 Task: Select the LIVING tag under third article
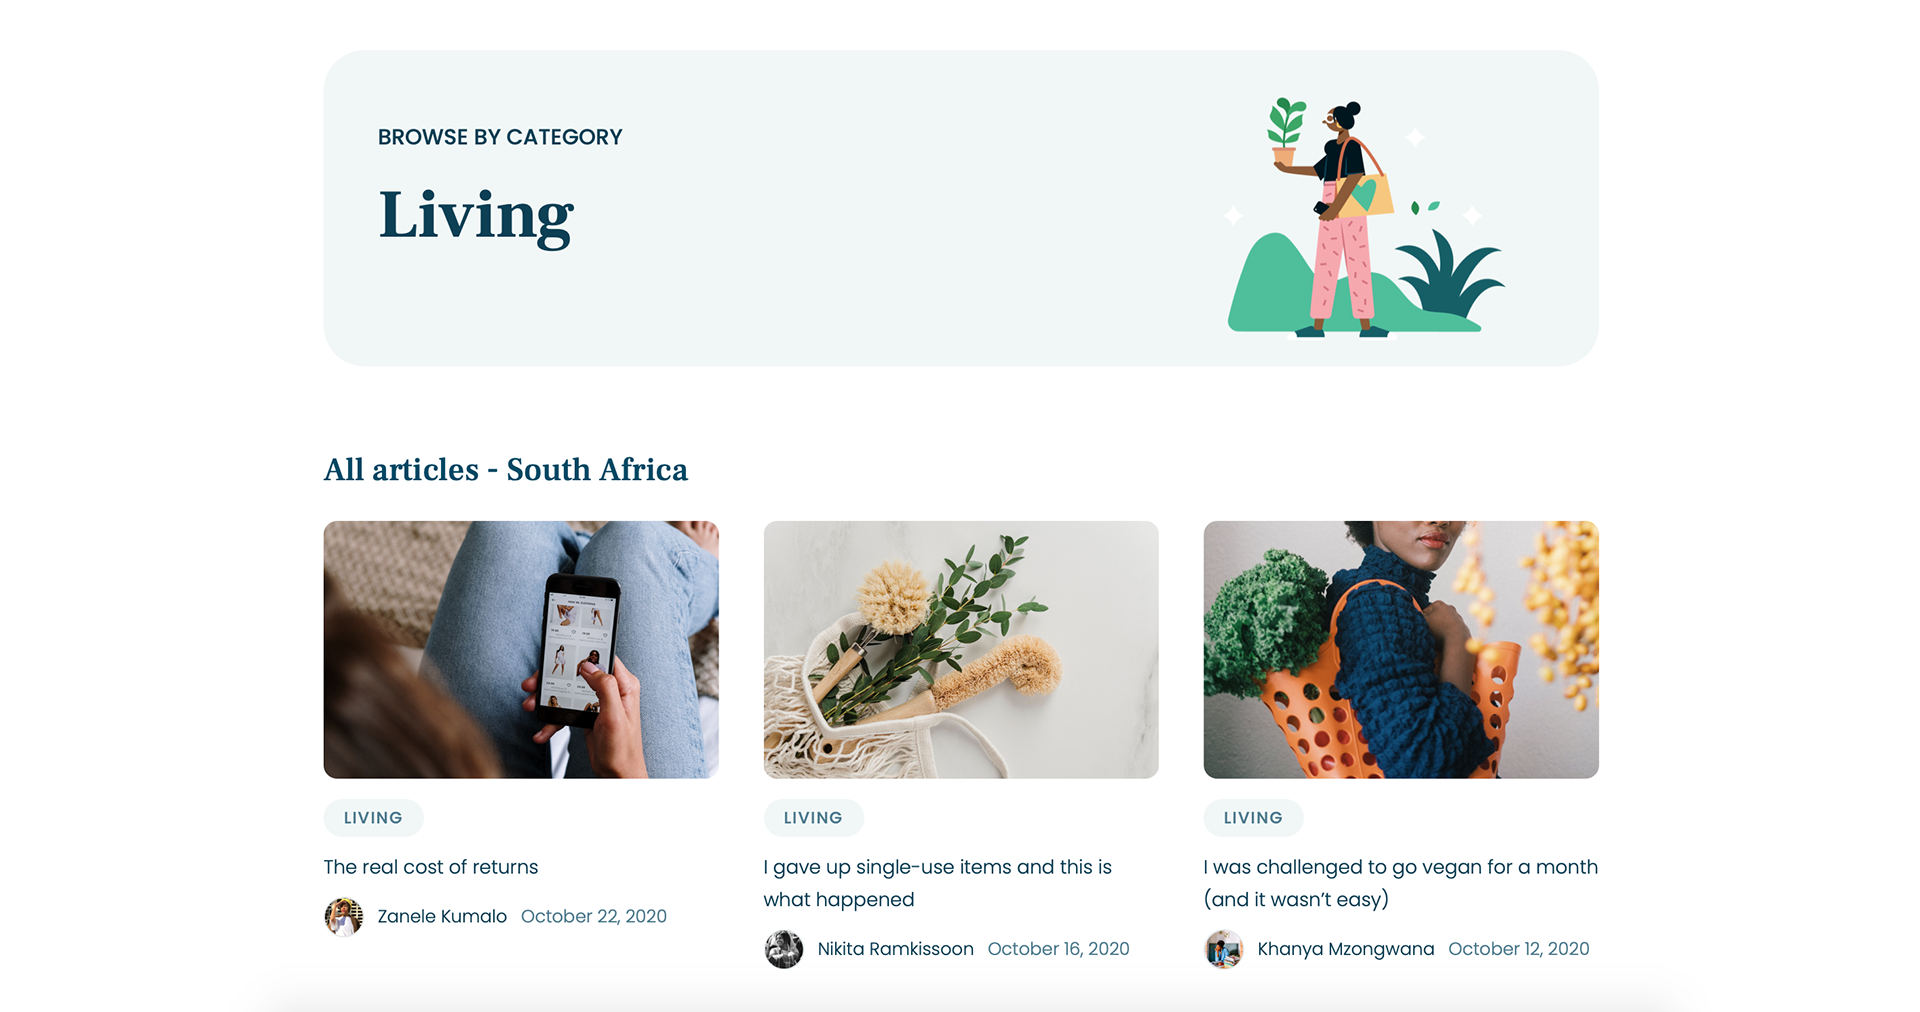point(1253,818)
